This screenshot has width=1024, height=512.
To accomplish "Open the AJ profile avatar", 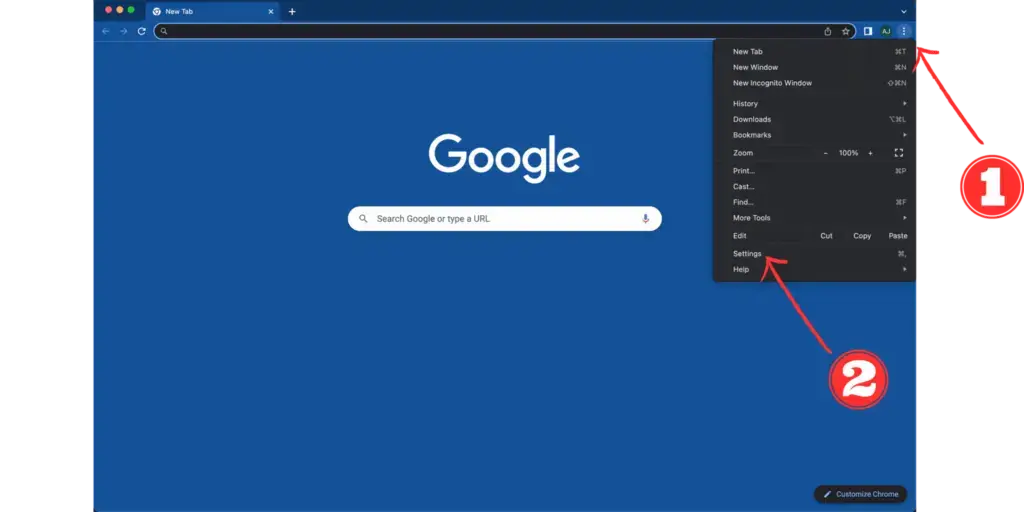I will [886, 31].
